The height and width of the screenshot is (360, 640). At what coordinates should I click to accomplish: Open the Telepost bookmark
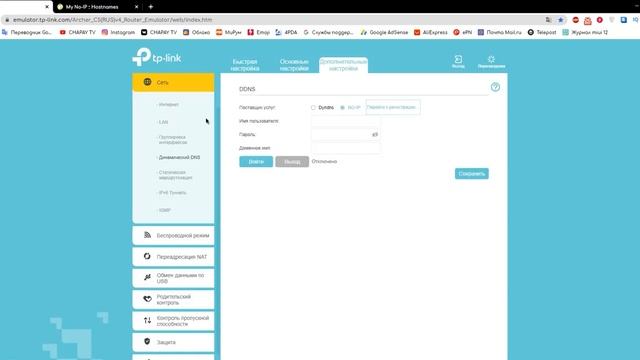[x=542, y=32]
